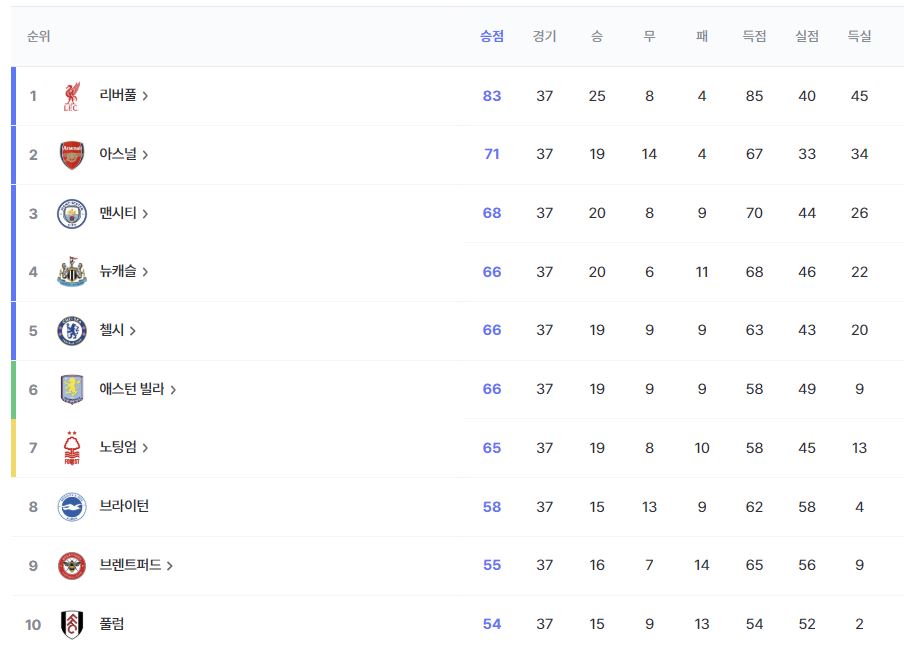Open the 애스턴 빌라 team link
This screenshot has height=653, width=904.
(132, 388)
